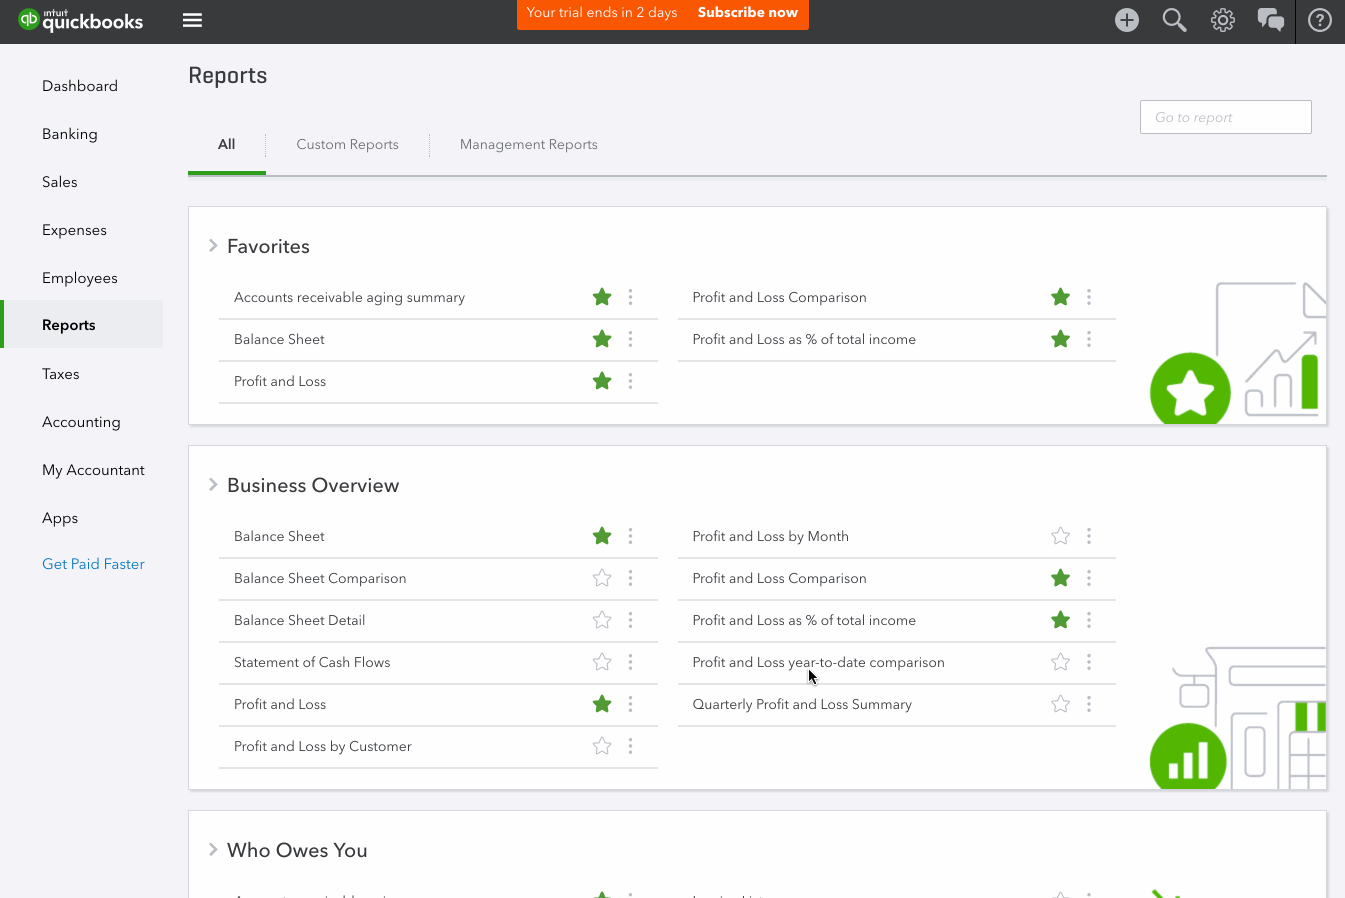Open more options for Favorites Profit and Loss
The height and width of the screenshot is (898, 1345).
click(630, 381)
